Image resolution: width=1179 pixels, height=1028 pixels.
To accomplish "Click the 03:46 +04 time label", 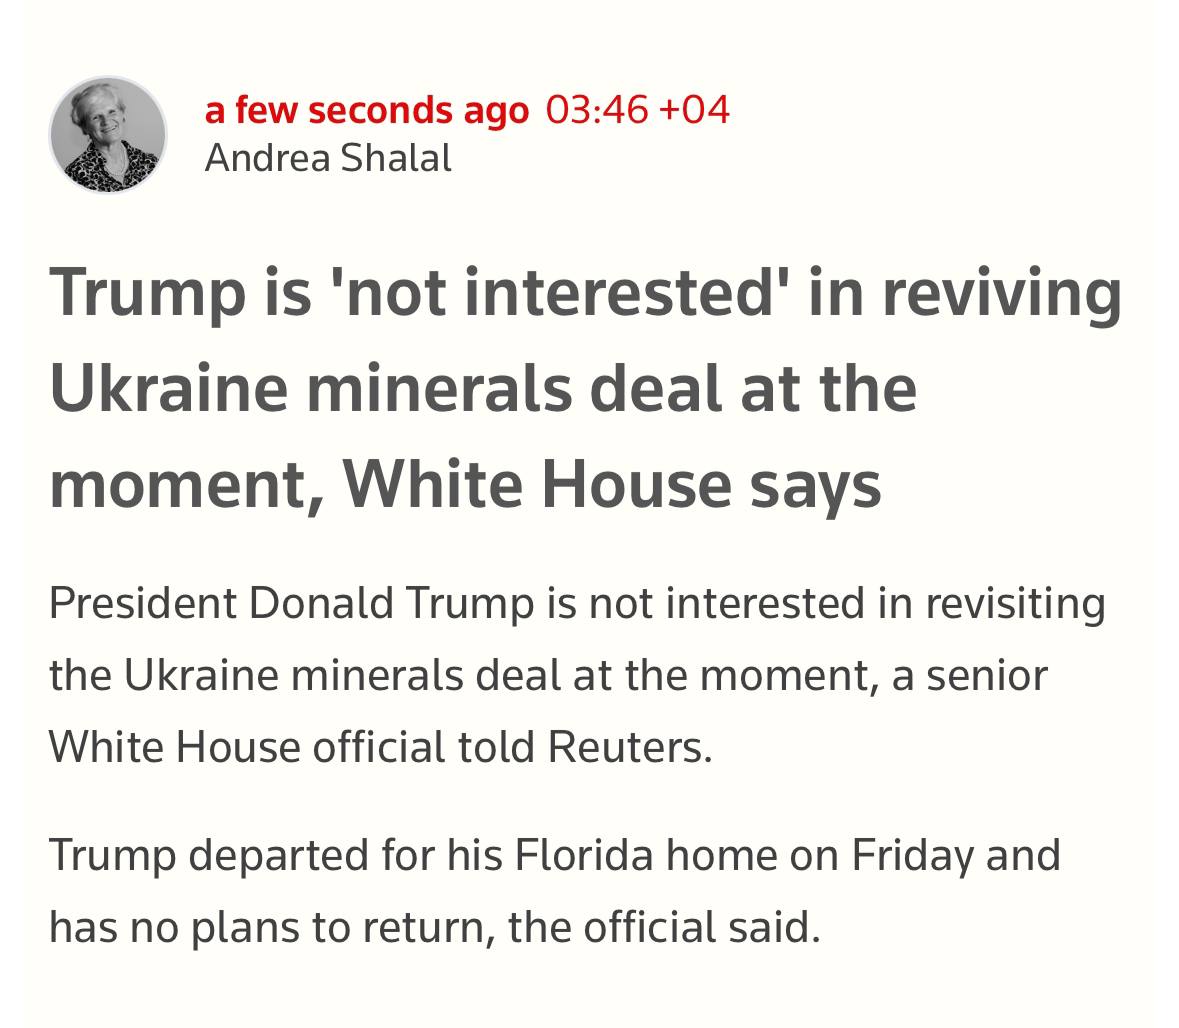I will [x=638, y=109].
